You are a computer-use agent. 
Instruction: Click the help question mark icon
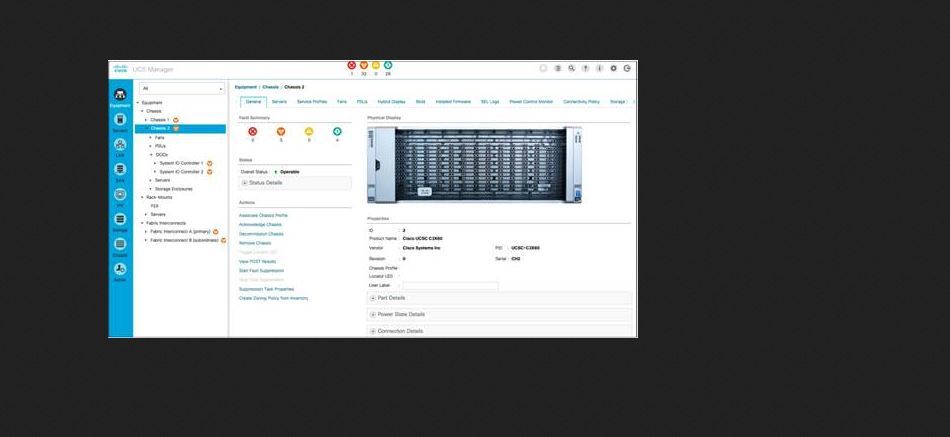[585, 68]
